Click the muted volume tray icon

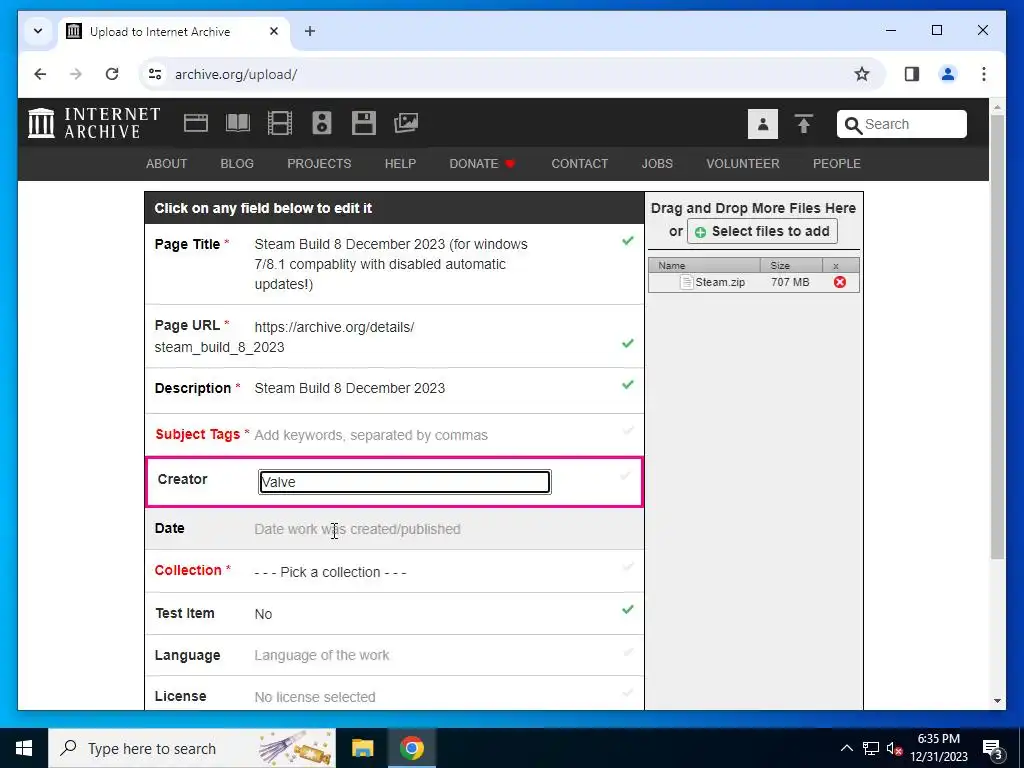[x=895, y=749]
